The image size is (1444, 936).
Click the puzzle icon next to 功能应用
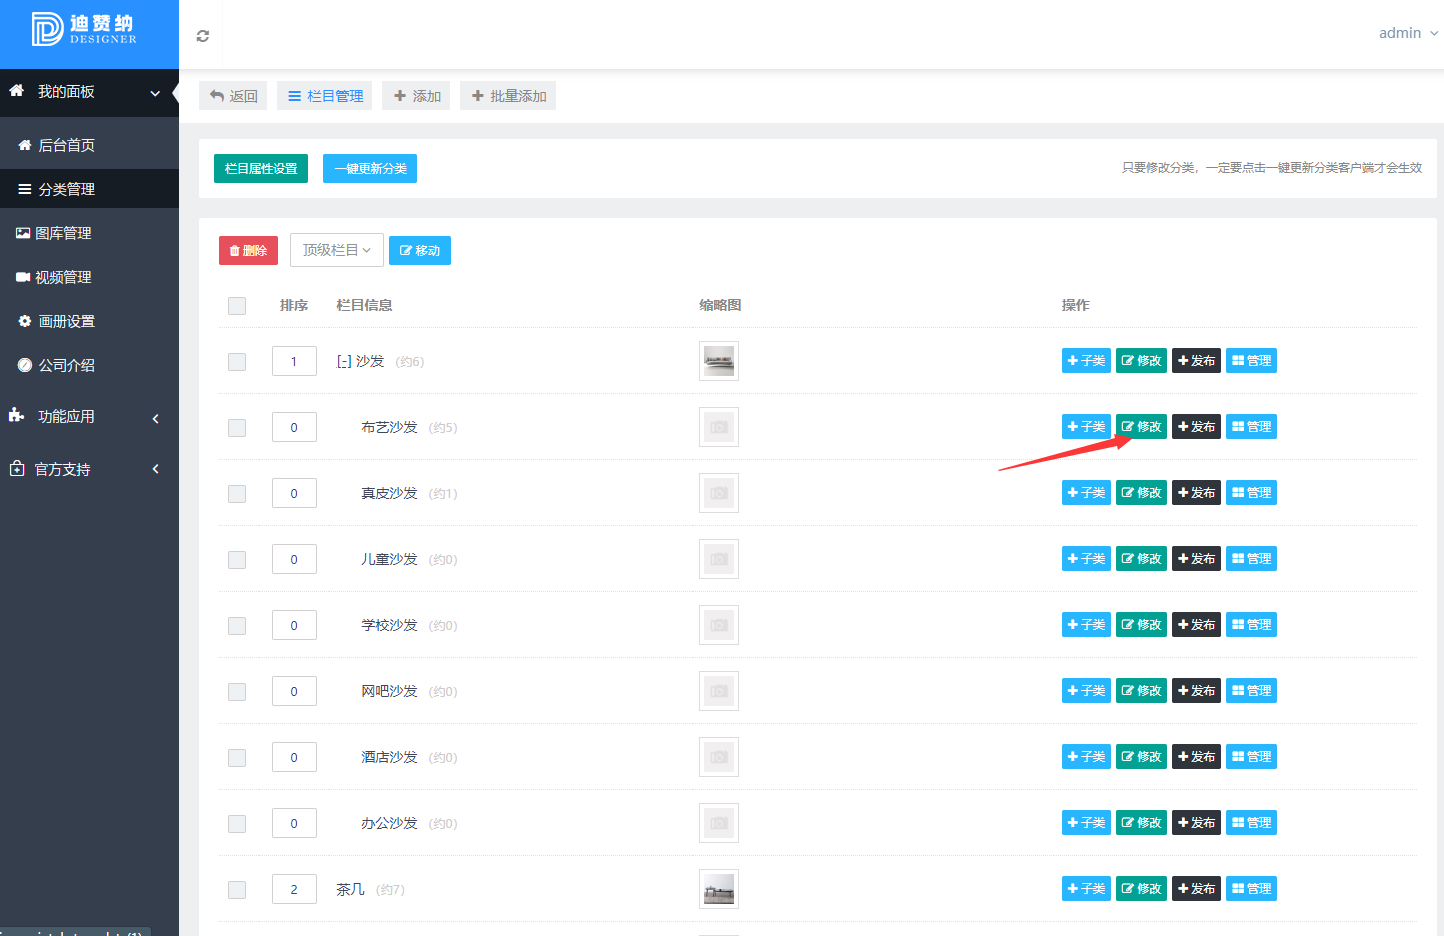pos(16,415)
